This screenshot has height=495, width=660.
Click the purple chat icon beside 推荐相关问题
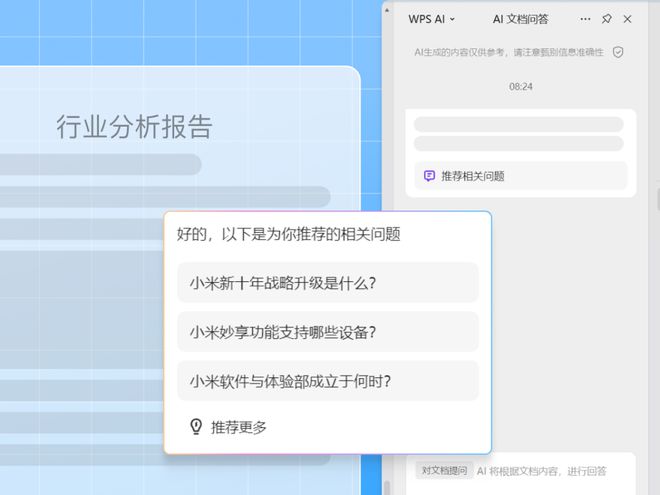point(429,176)
